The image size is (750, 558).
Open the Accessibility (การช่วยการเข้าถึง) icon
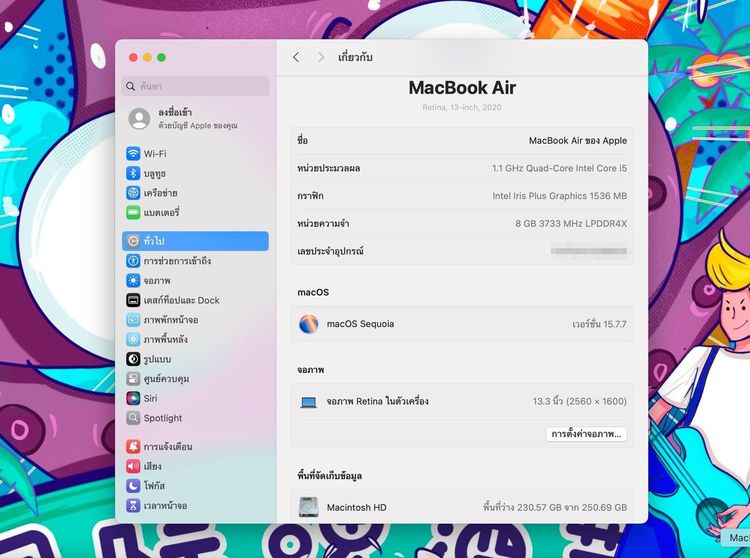[133, 261]
